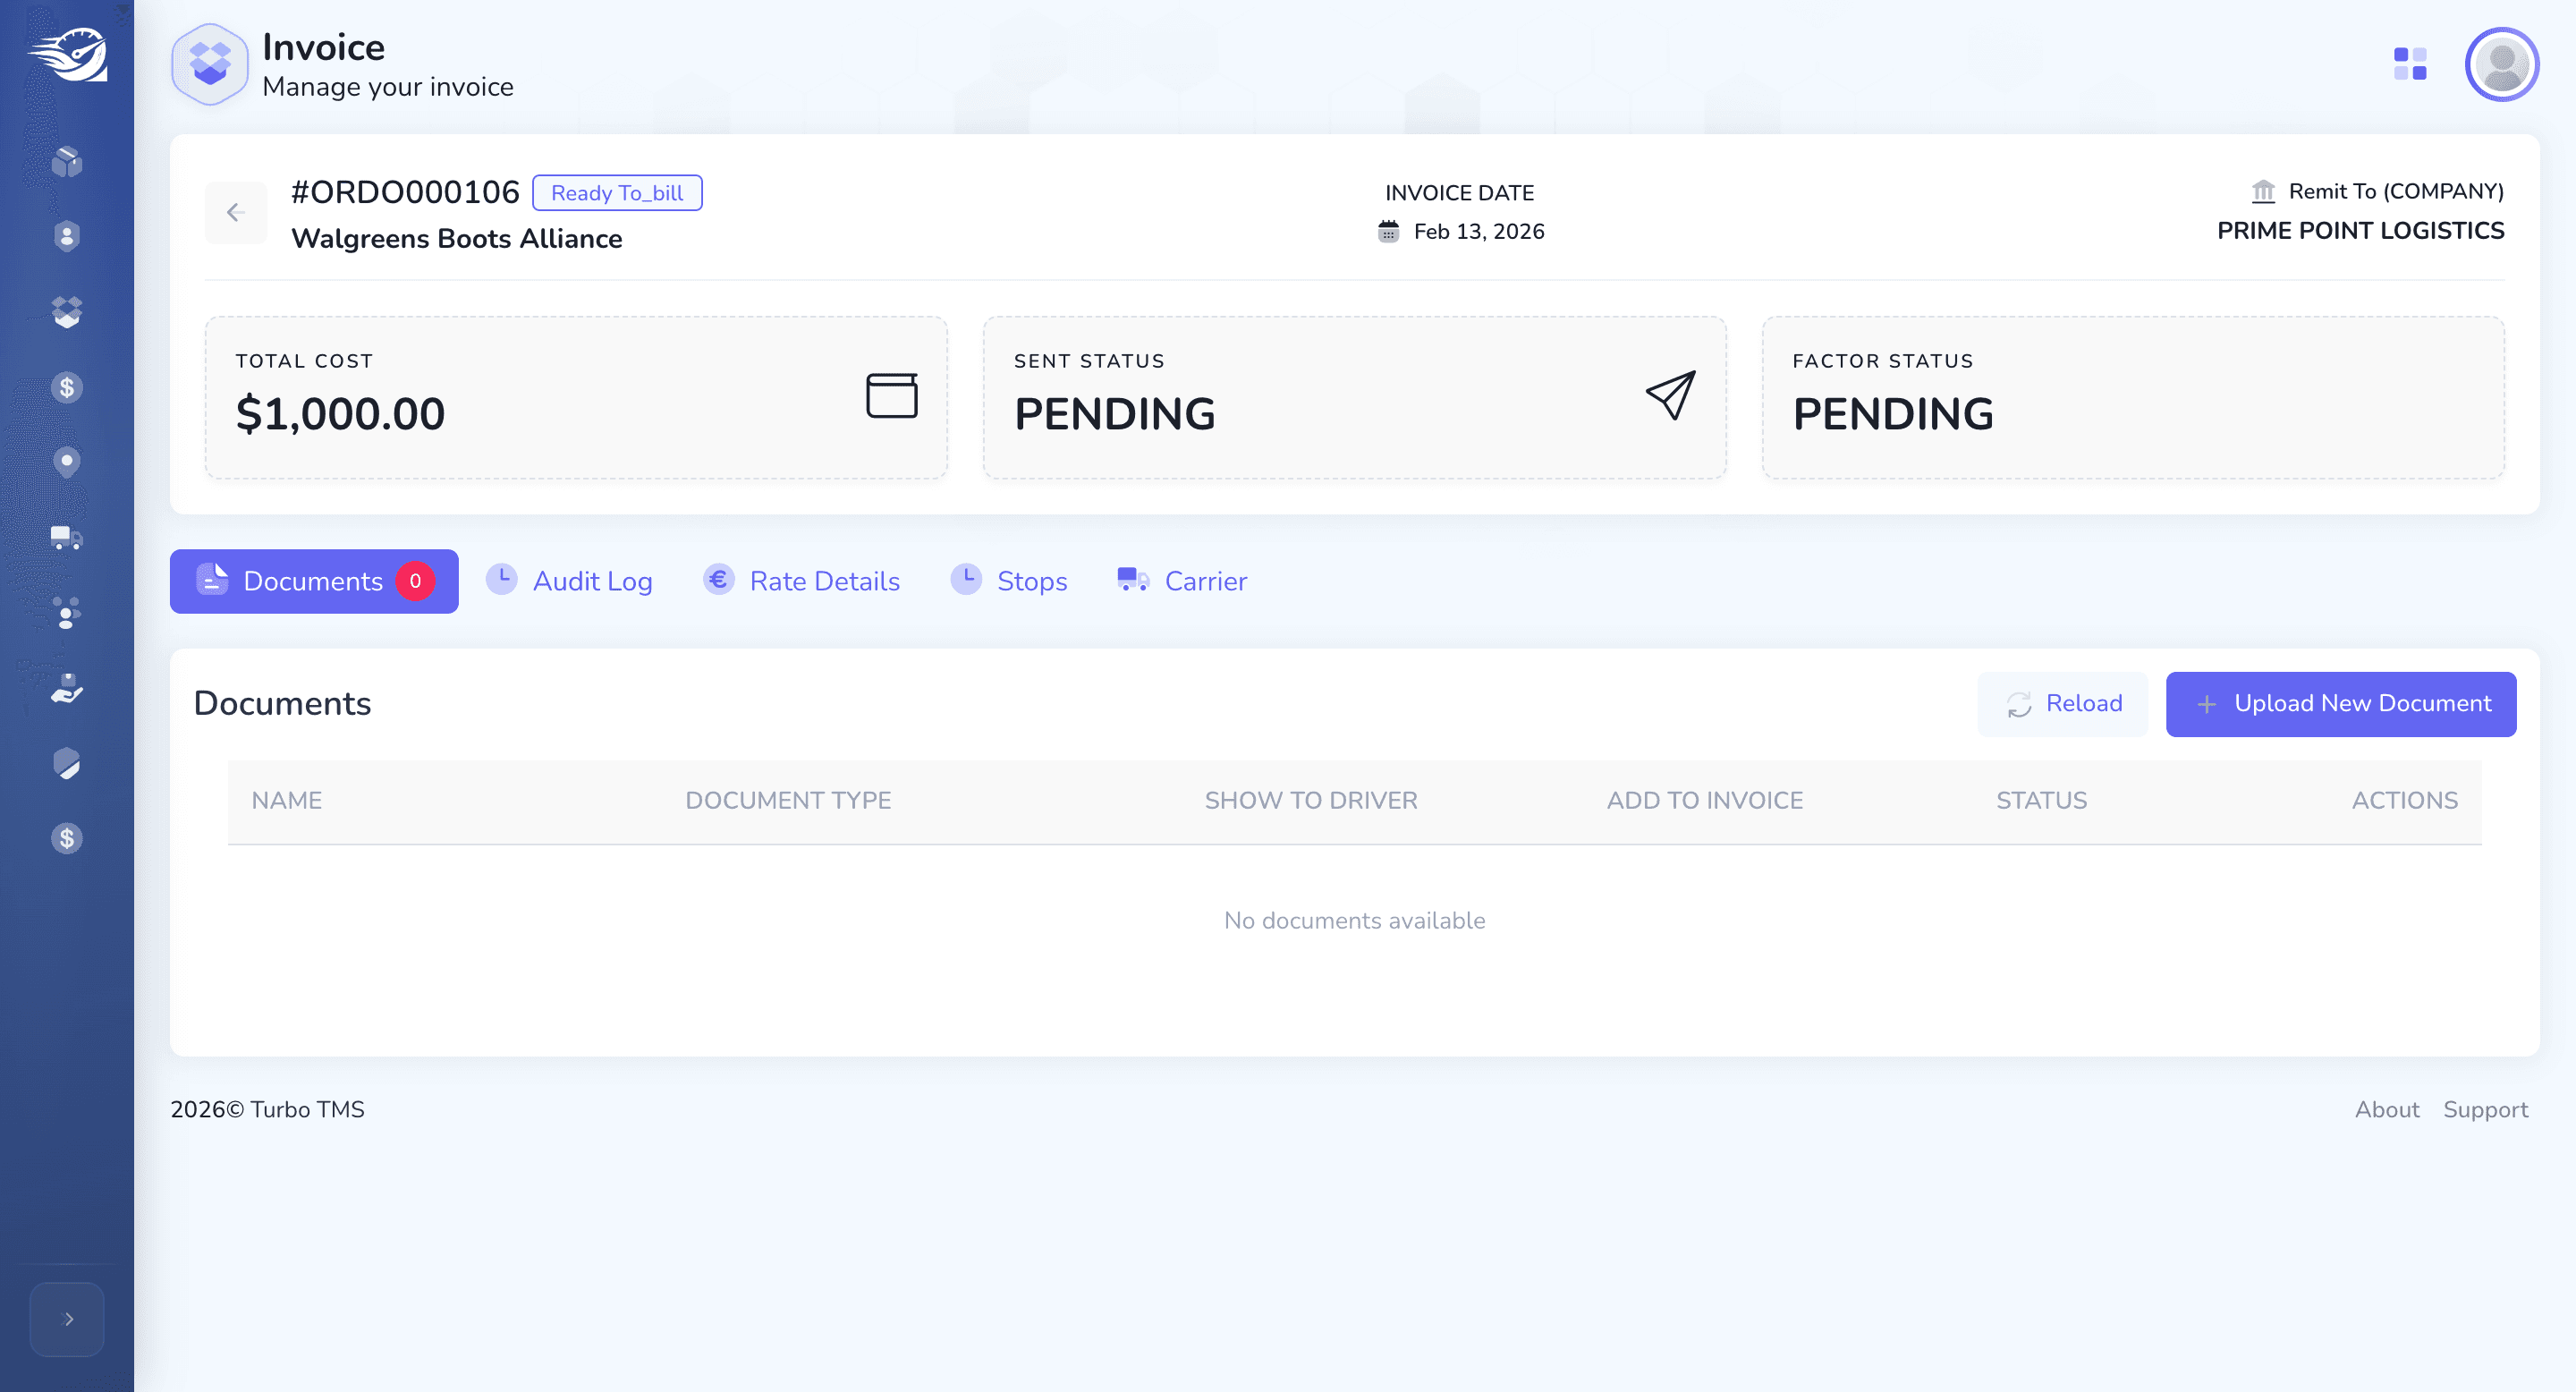Open the package box sidebar icon

tap(67, 161)
